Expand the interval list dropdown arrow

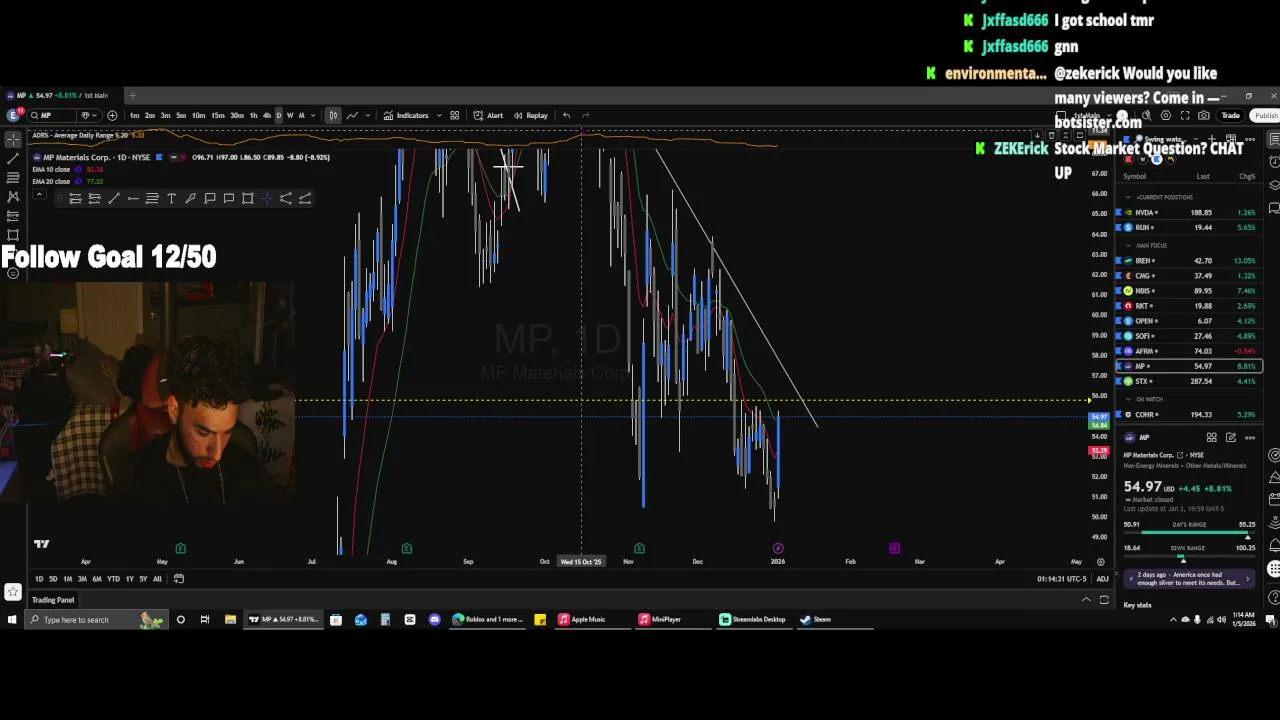314,115
